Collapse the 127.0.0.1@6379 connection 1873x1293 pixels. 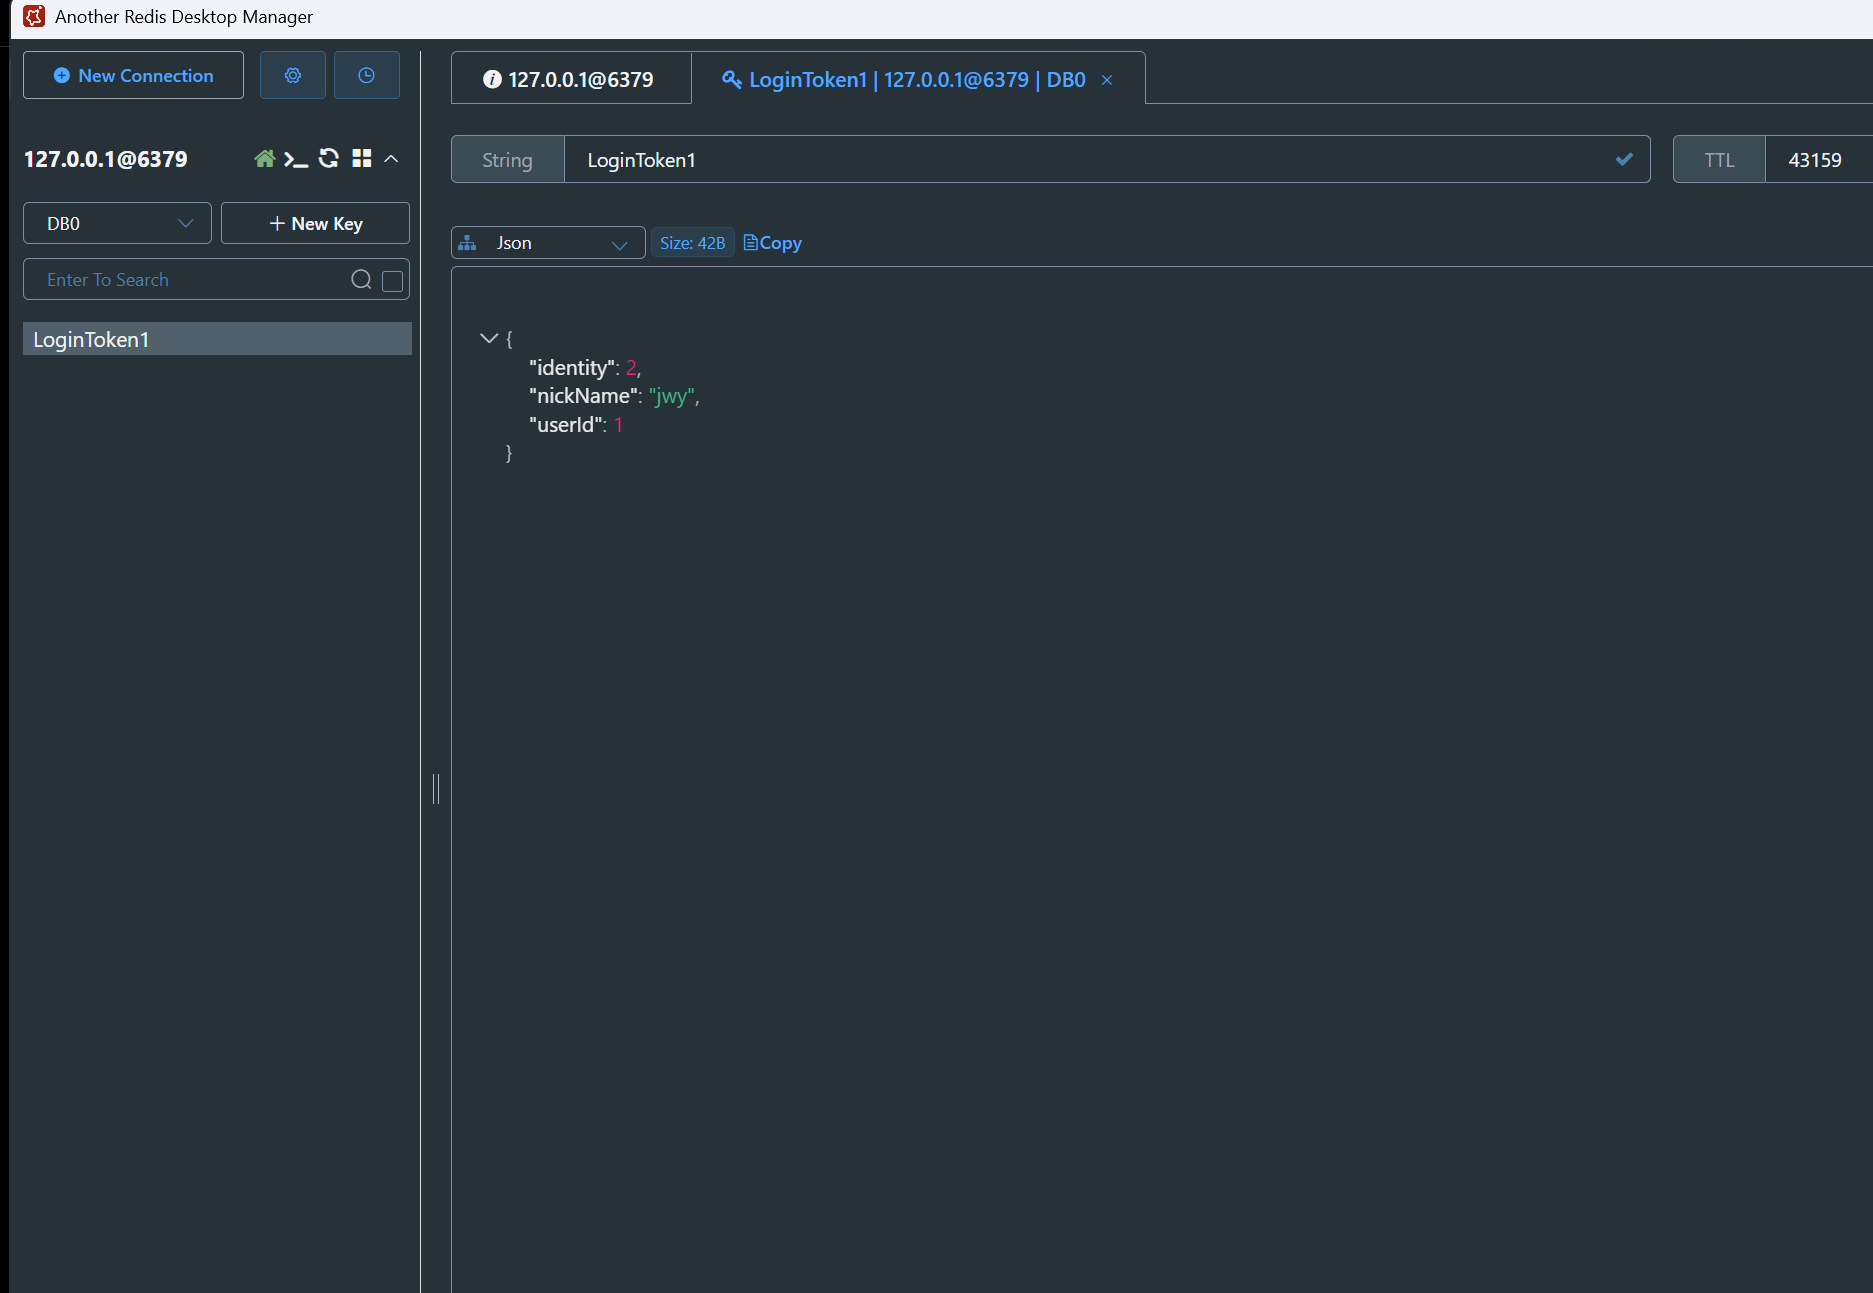click(x=392, y=159)
